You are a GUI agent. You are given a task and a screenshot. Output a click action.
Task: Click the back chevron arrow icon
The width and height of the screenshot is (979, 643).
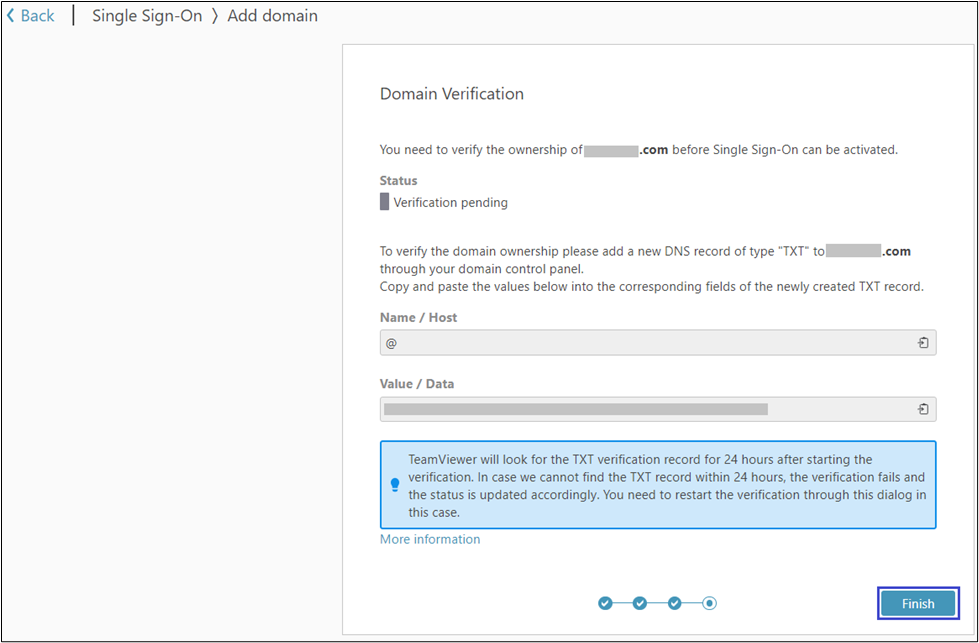pyautogui.click(x=11, y=16)
